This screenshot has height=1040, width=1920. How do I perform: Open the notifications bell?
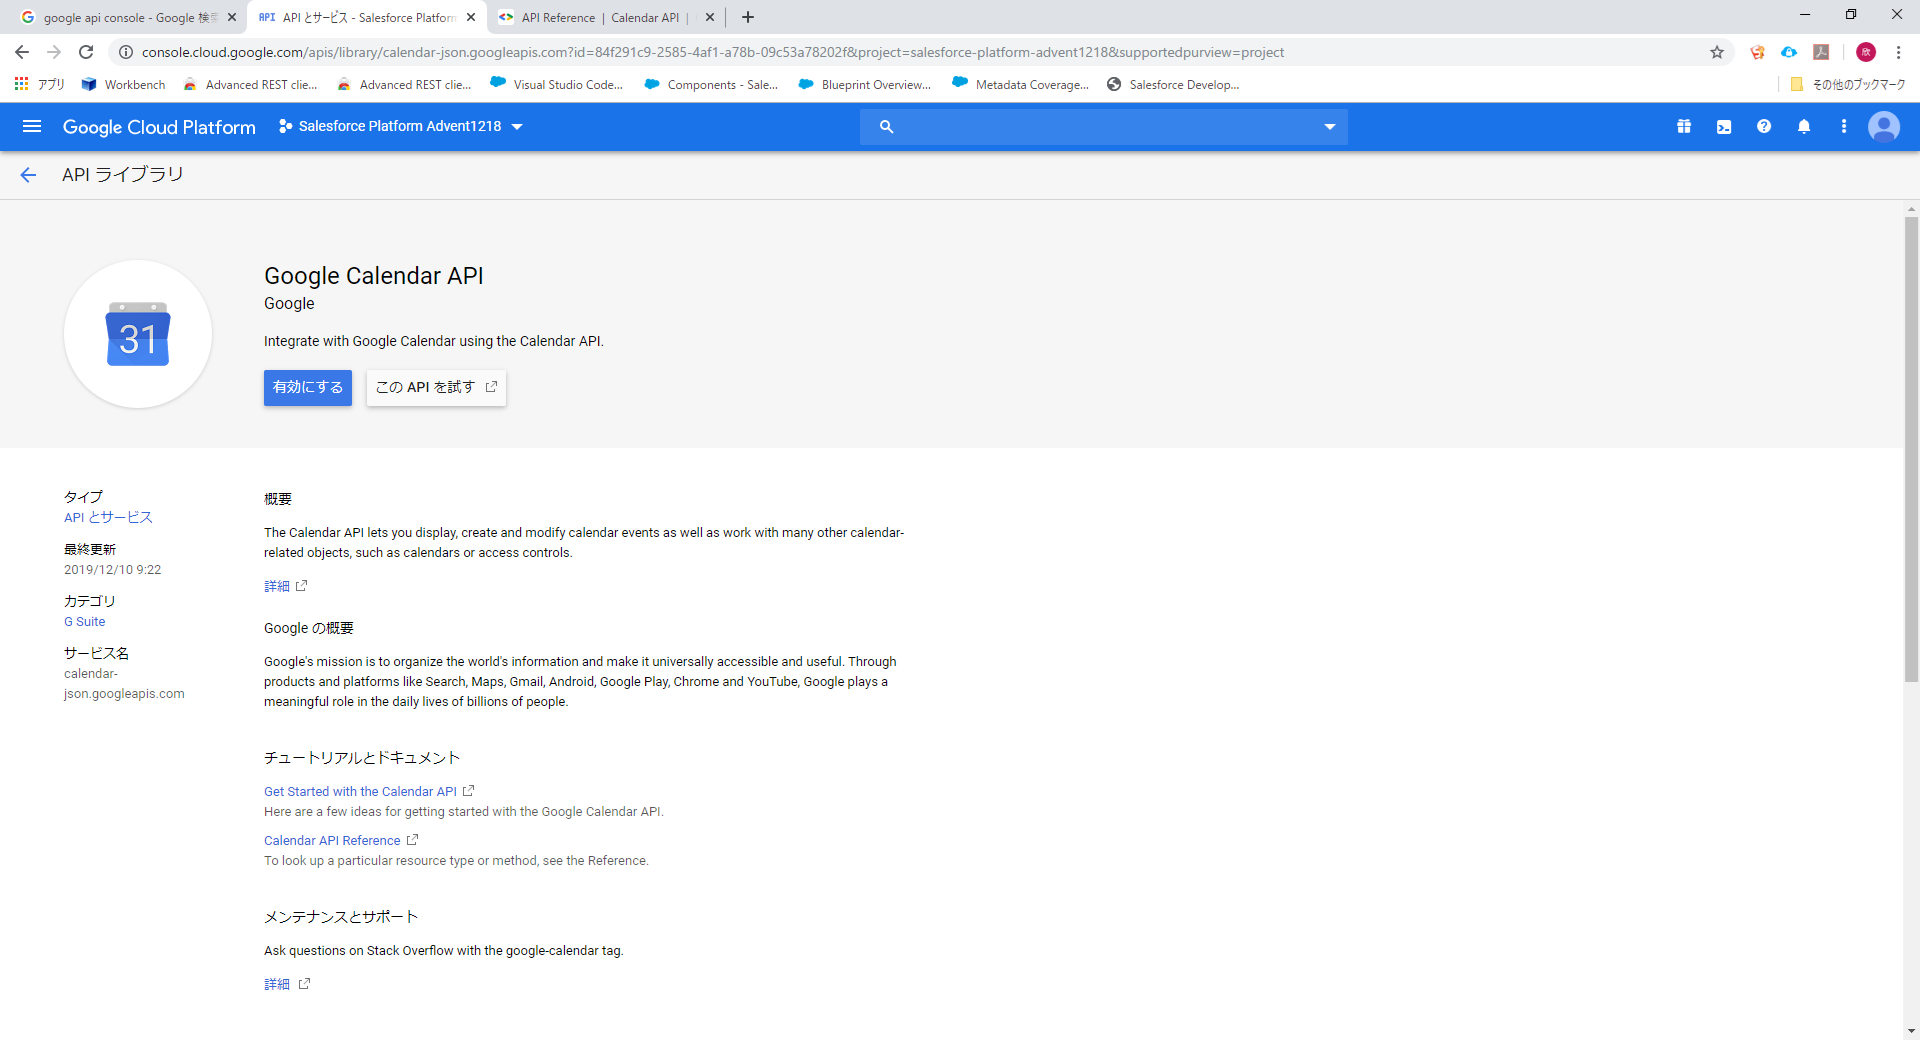pos(1804,126)
